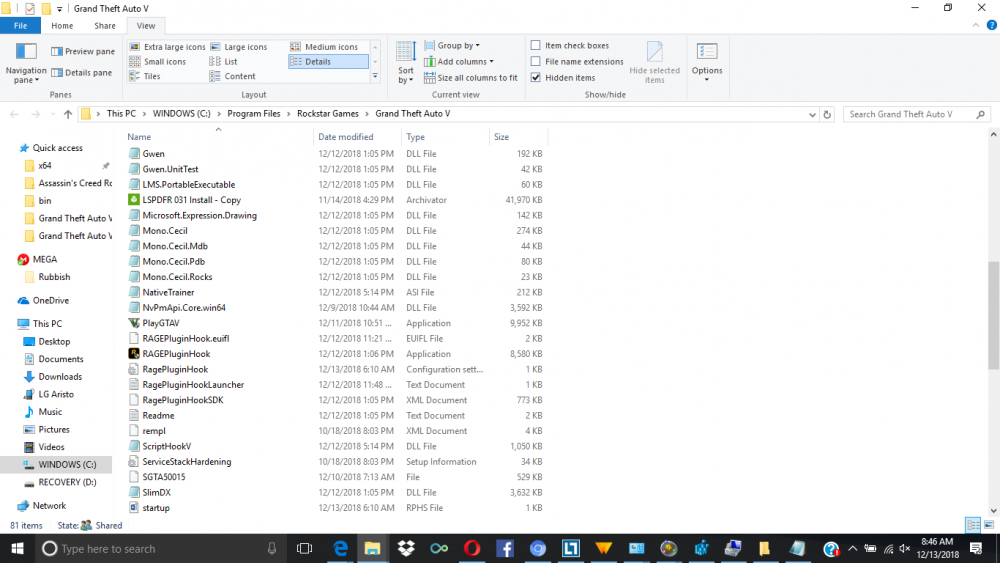Open File Explorer help

click(991, 26)
